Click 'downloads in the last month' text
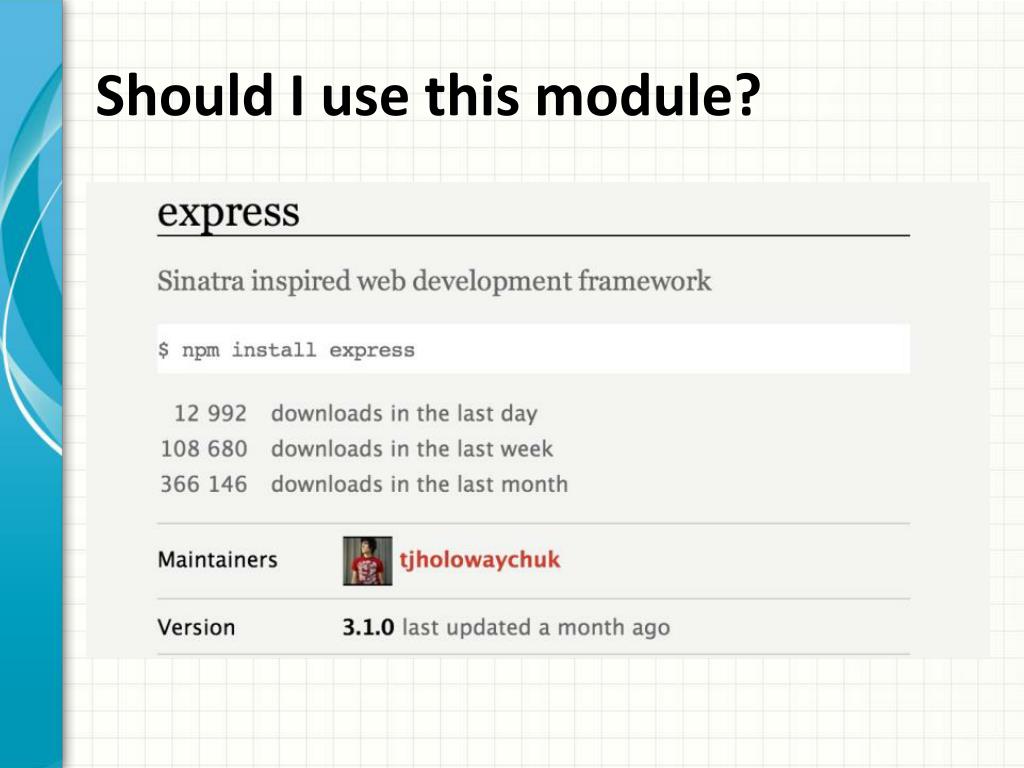 point(419,484)
